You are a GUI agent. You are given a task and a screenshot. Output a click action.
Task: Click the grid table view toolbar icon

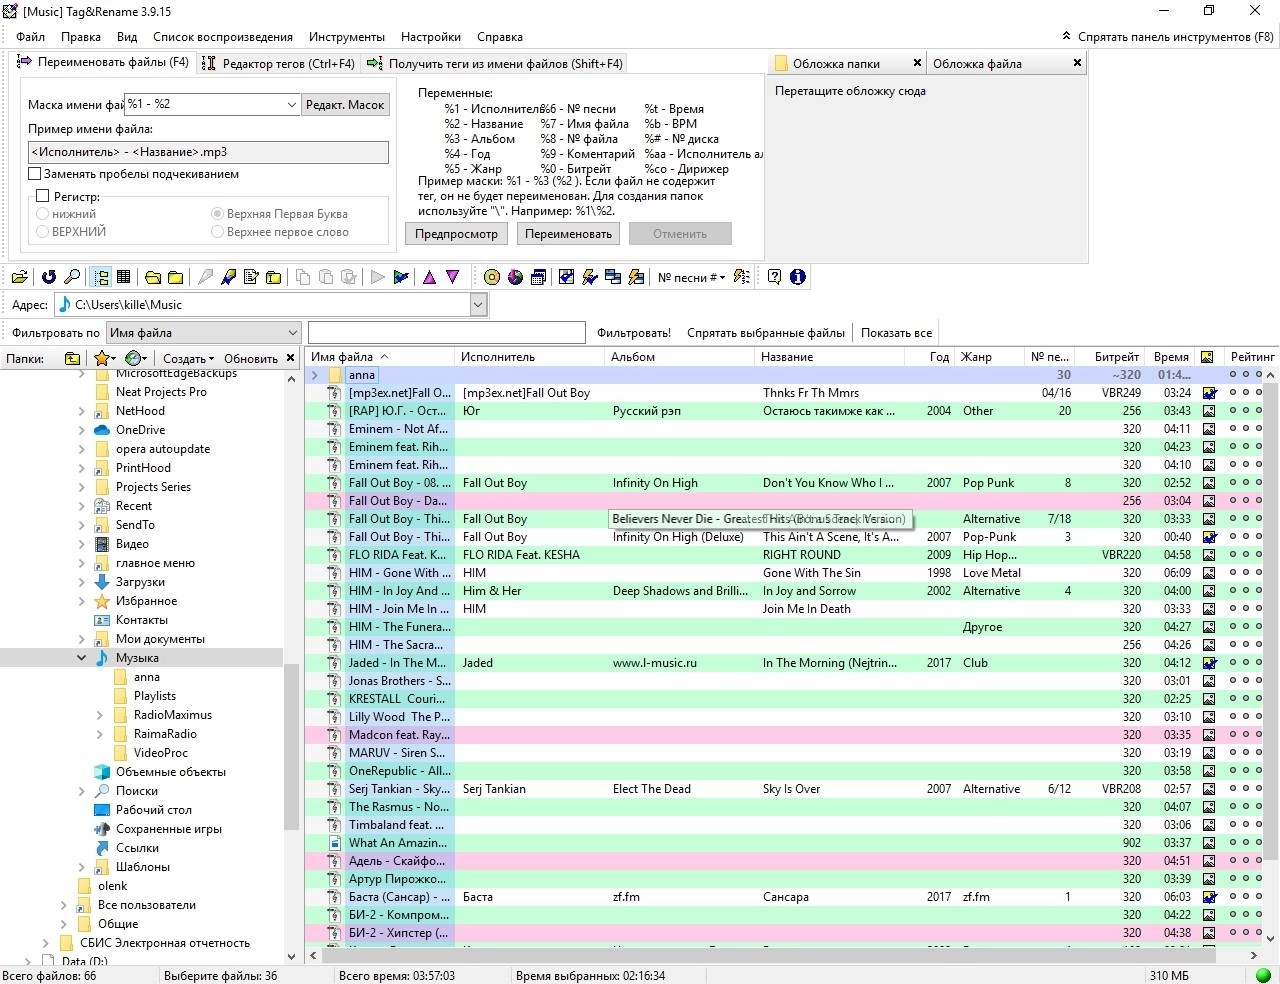[124, 277]
